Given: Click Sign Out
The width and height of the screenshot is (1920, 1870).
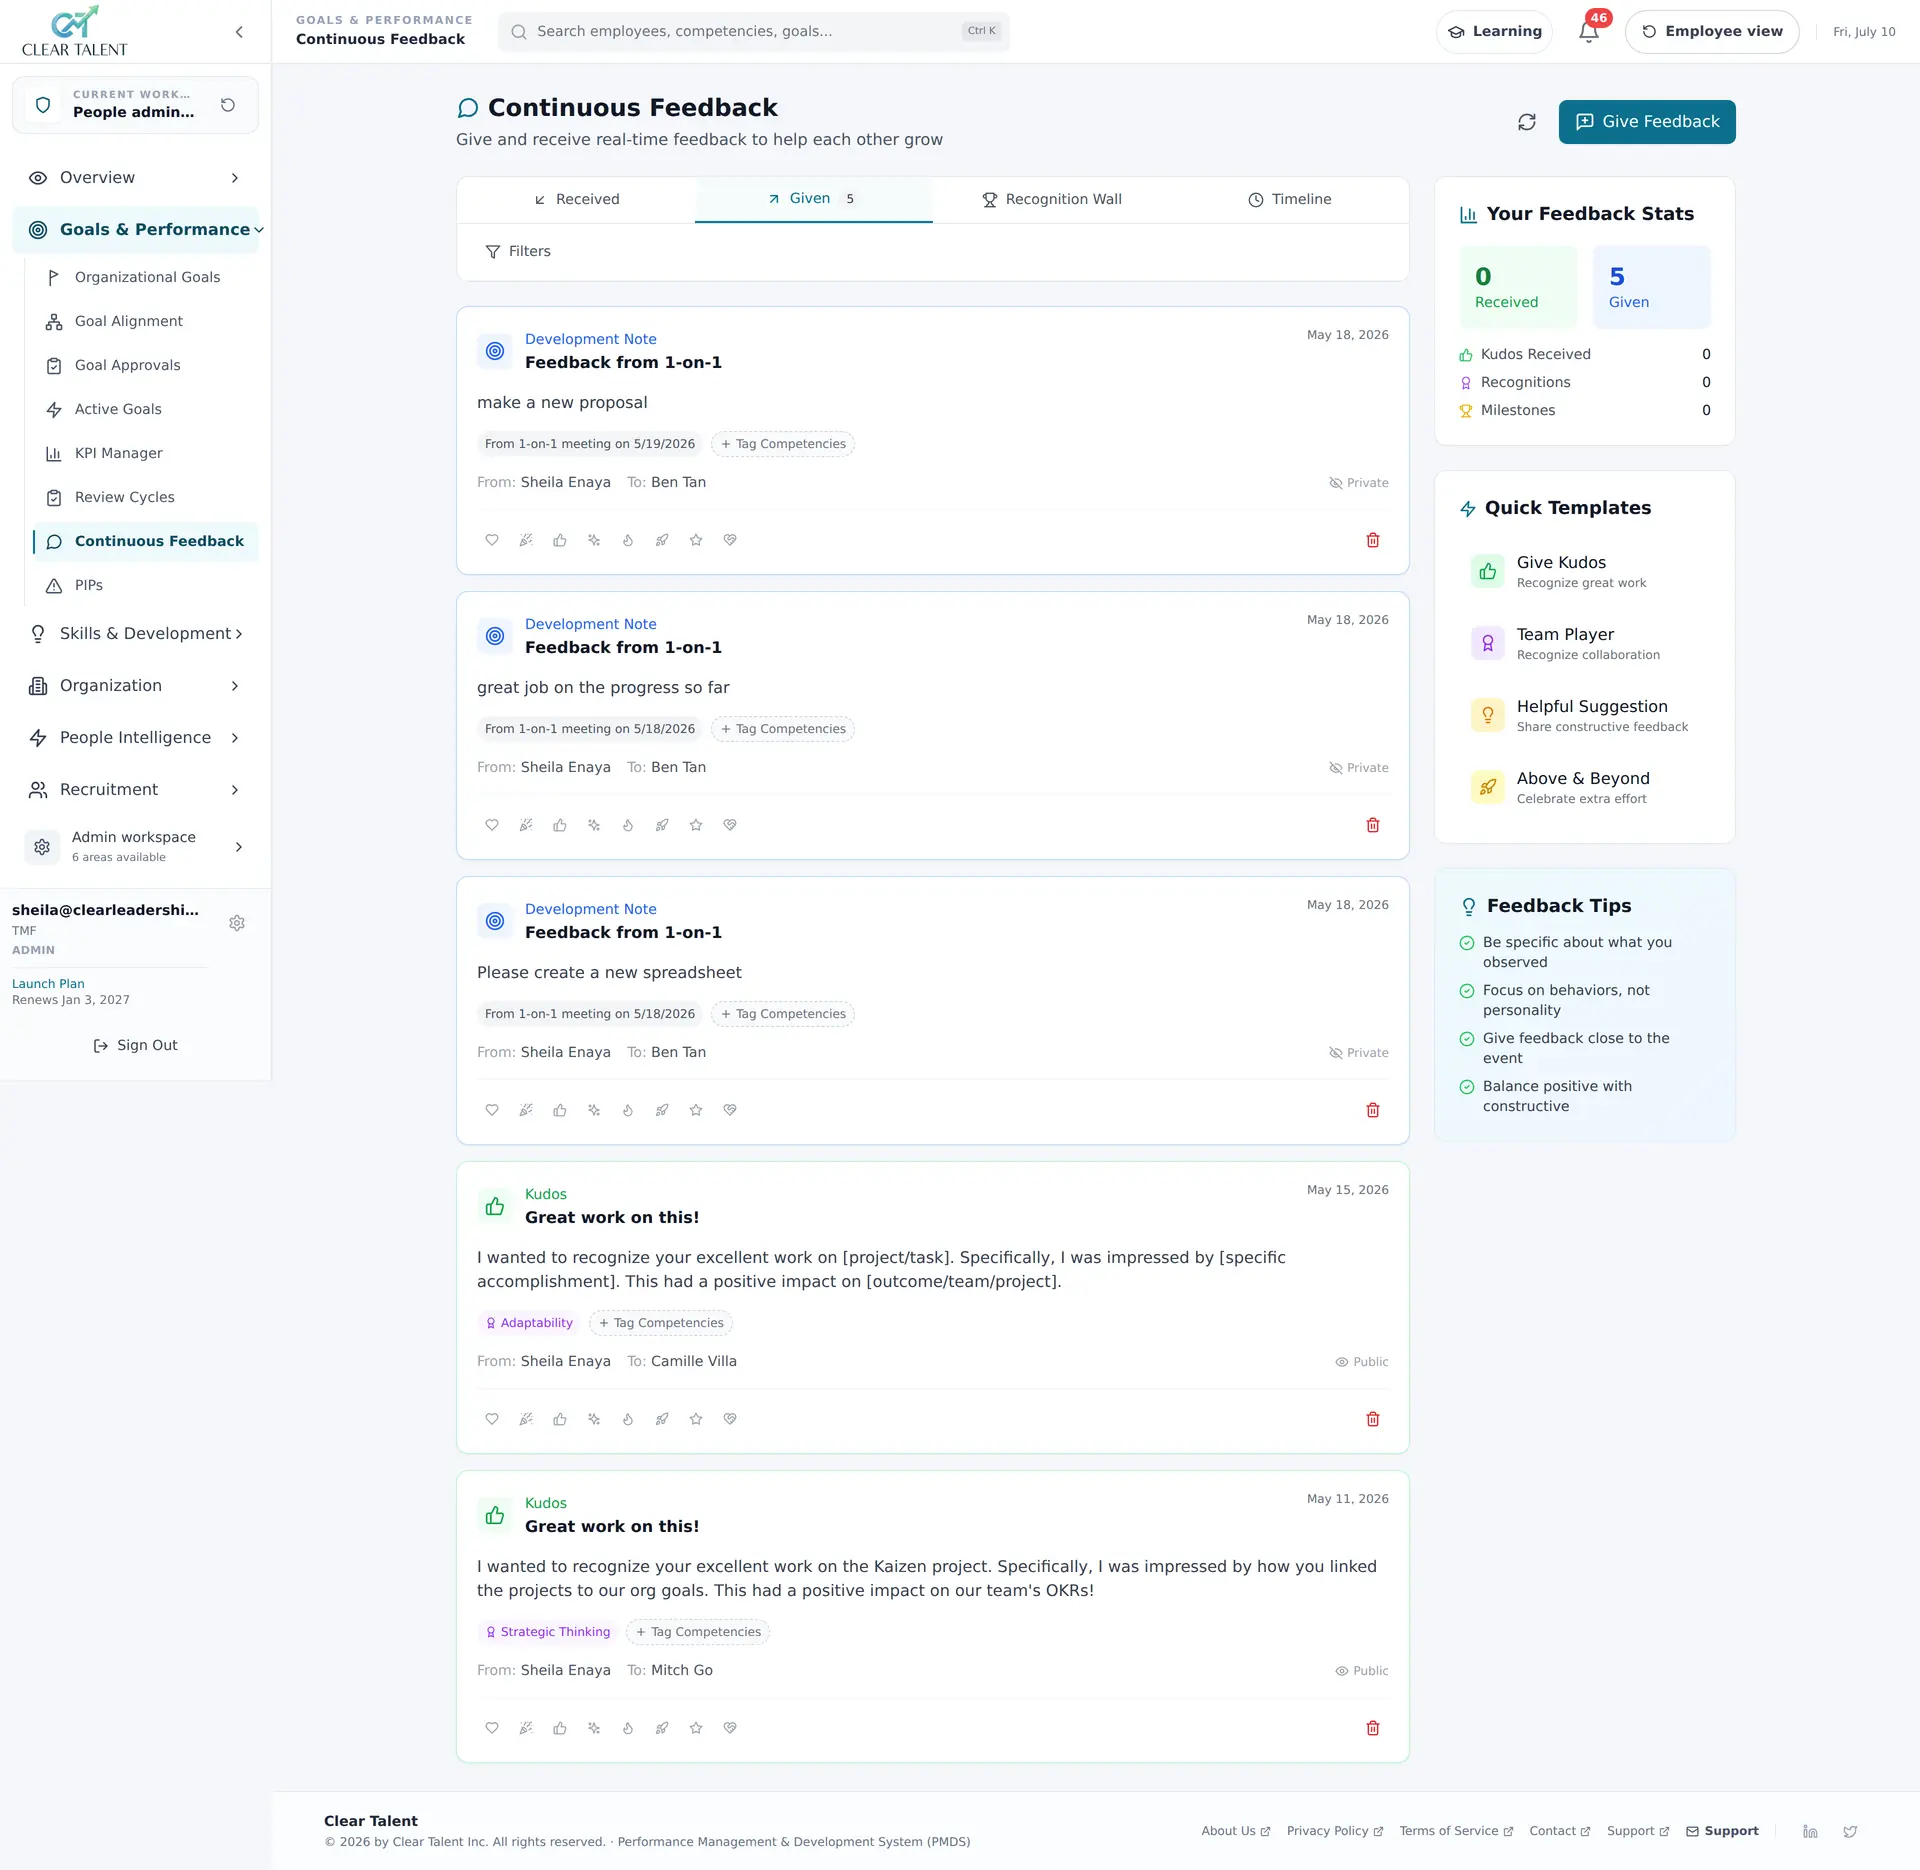Looking at the screenshot, I should click(135, 1046).
